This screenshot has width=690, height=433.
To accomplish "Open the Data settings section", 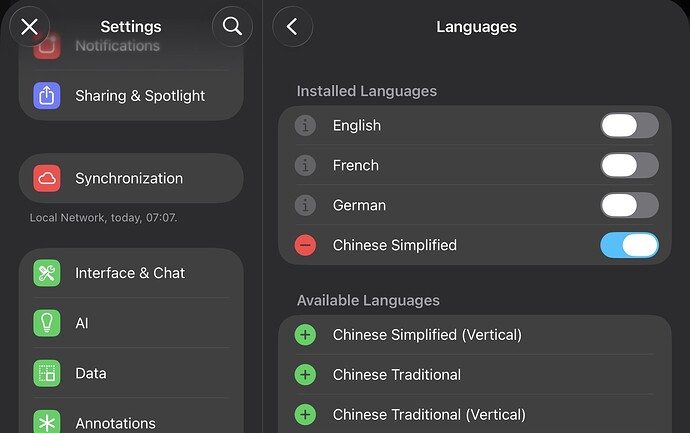I will pos(131,374).
